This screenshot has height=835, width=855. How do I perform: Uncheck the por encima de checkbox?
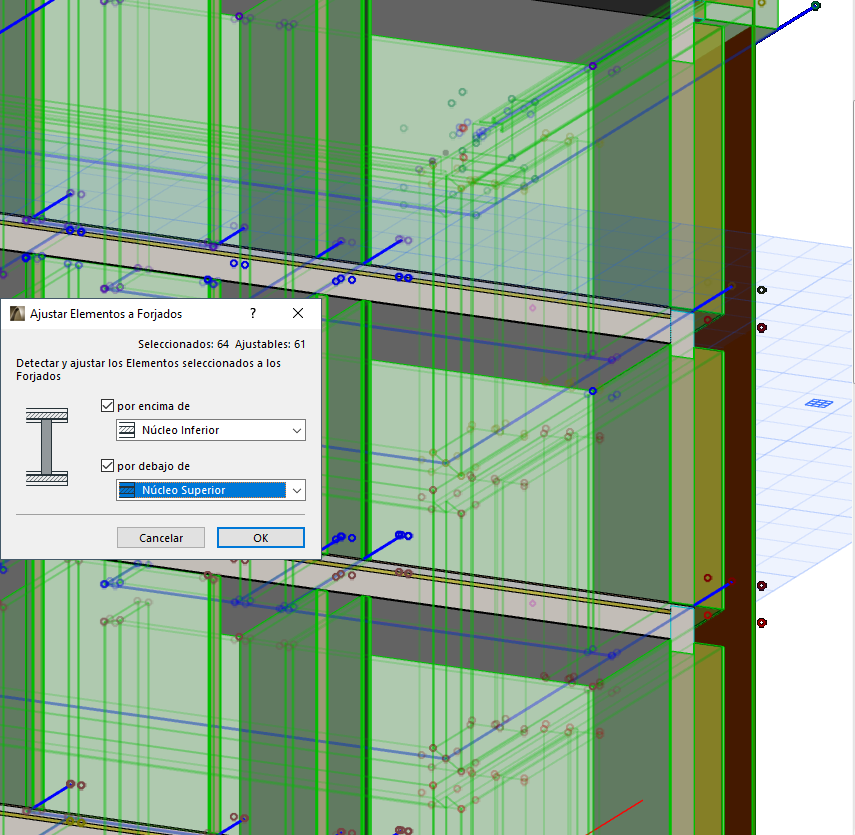pos(106,406)
